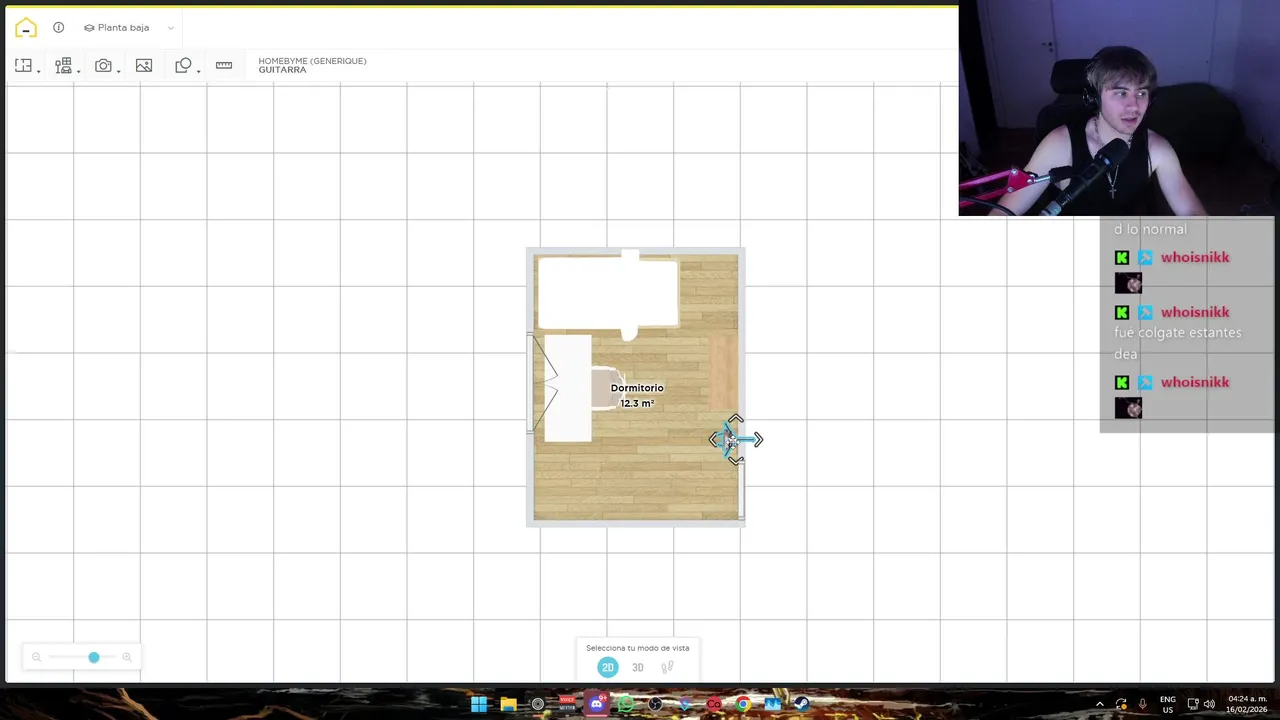Switch to 2D view mode
Screen dimensions: 1280x720
(x=607, y=667)
